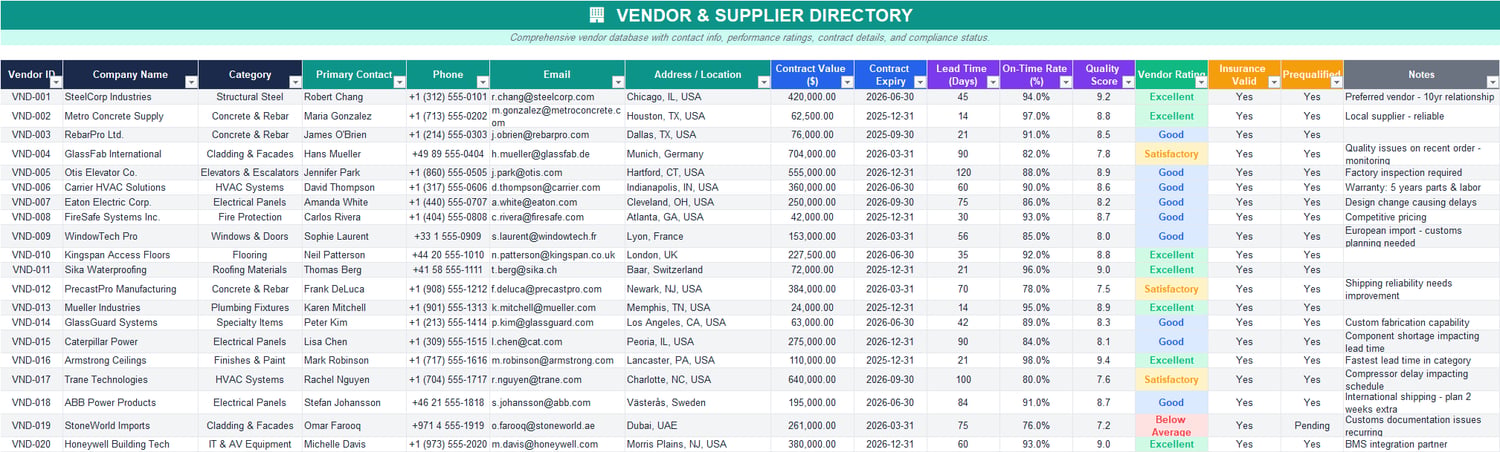Click the Dubai, UAE address cell
The height and width of the screenshot is (452, 1500).
coord(698,425)
